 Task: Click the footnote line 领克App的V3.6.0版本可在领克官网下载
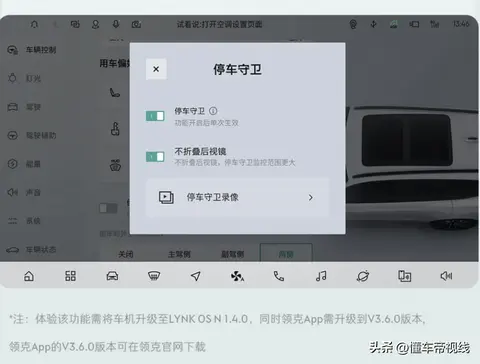pyautogui.click(x=107, y=347)
